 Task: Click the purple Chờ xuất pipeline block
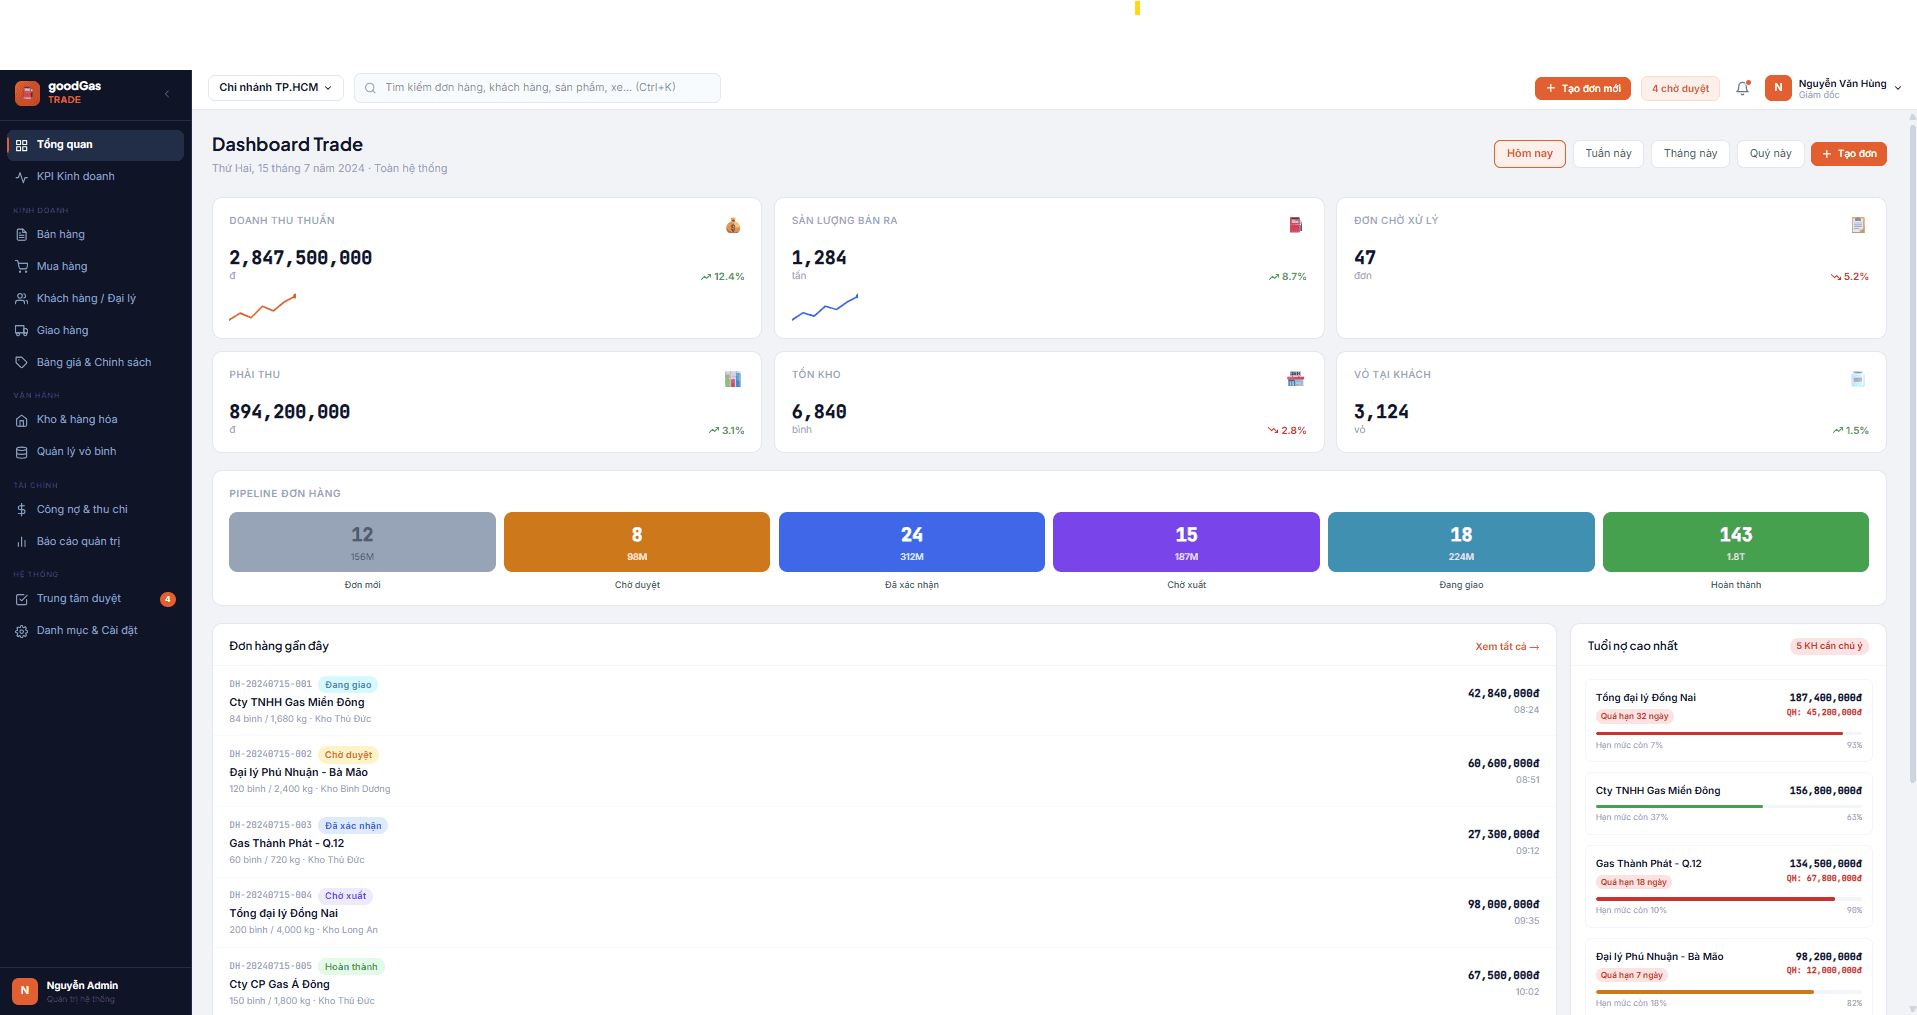[x=1186, y=542]
